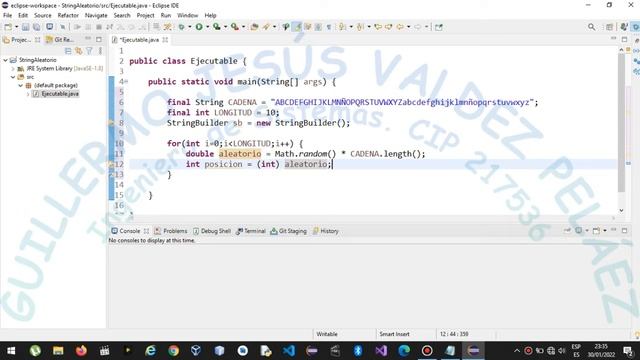Toggle Link with Editor in Project Explorer
Image resolution: width=640 pixels, height=360 pixels.
coord(78,51)
